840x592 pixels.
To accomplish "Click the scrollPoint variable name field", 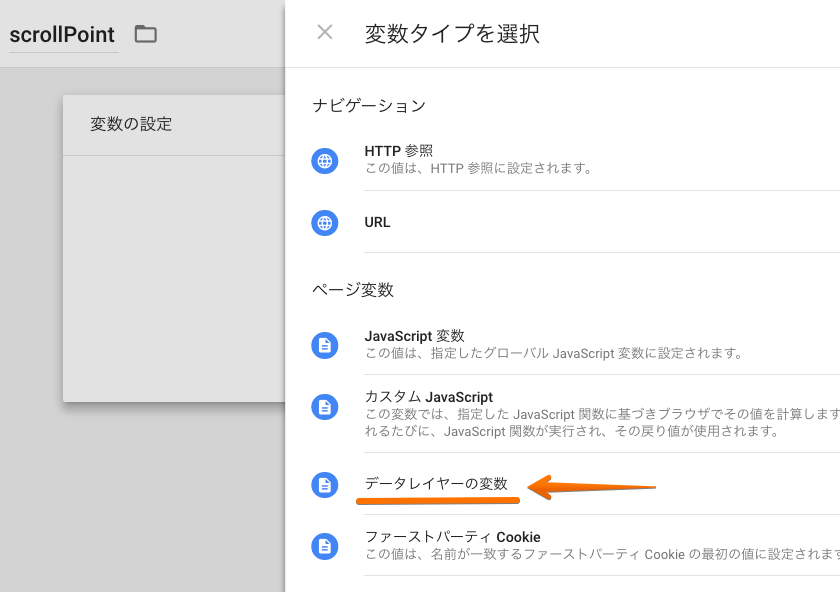I will pyautogui.click(x=62, y=34).
